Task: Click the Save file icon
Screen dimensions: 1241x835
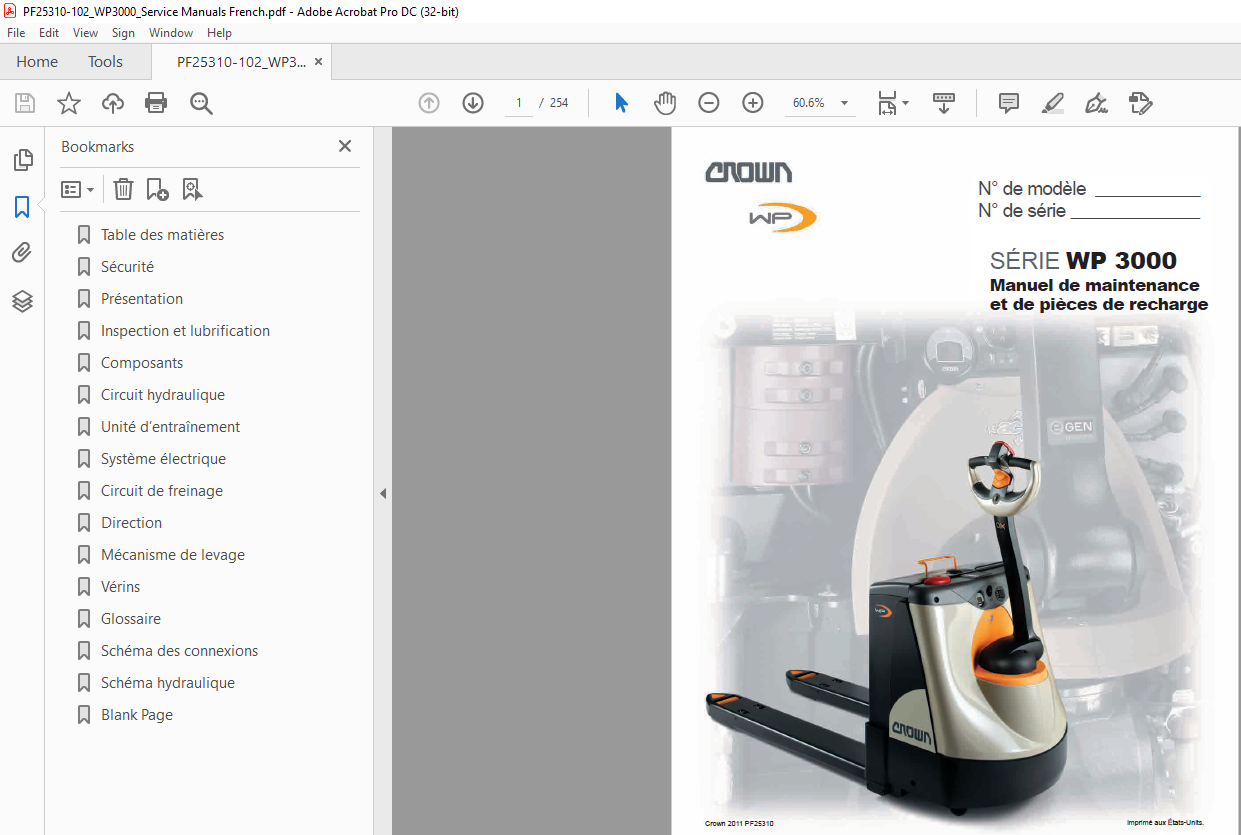Action: (x=25, y=103)
